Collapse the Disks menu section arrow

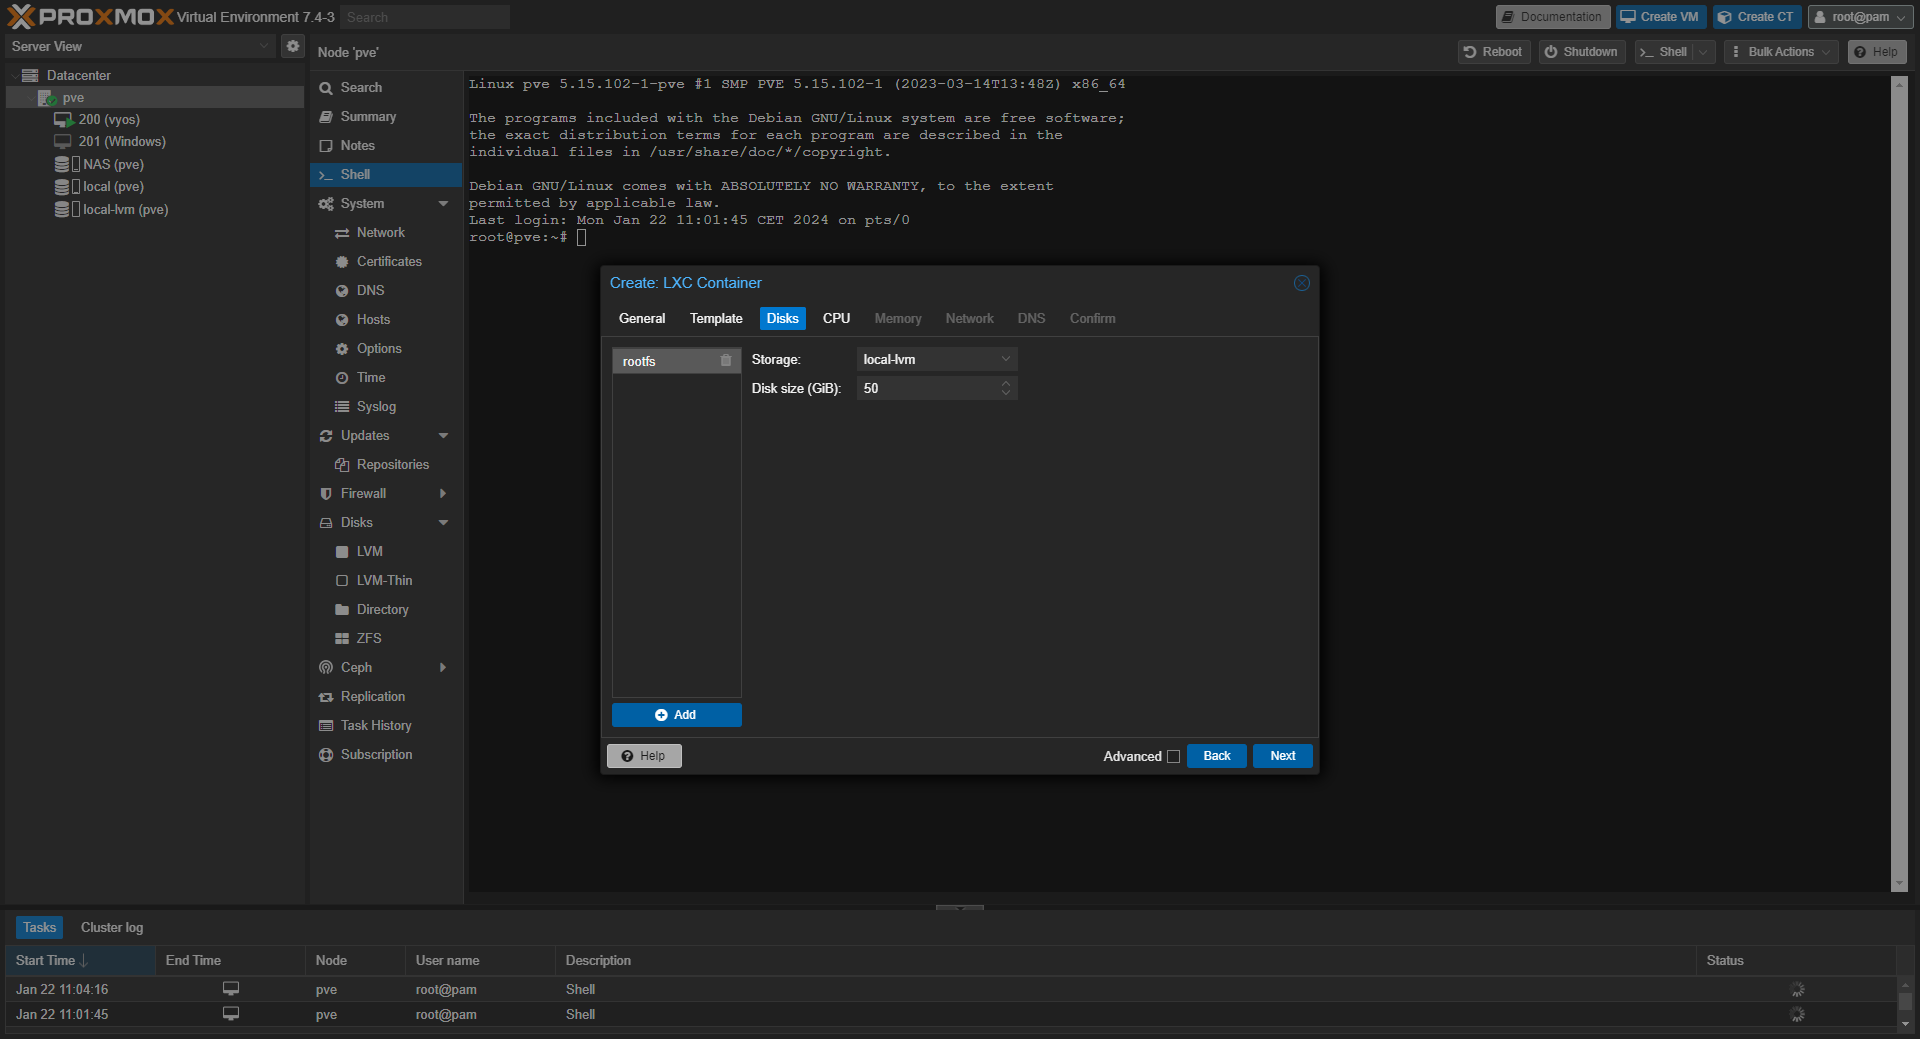point(443,522)
